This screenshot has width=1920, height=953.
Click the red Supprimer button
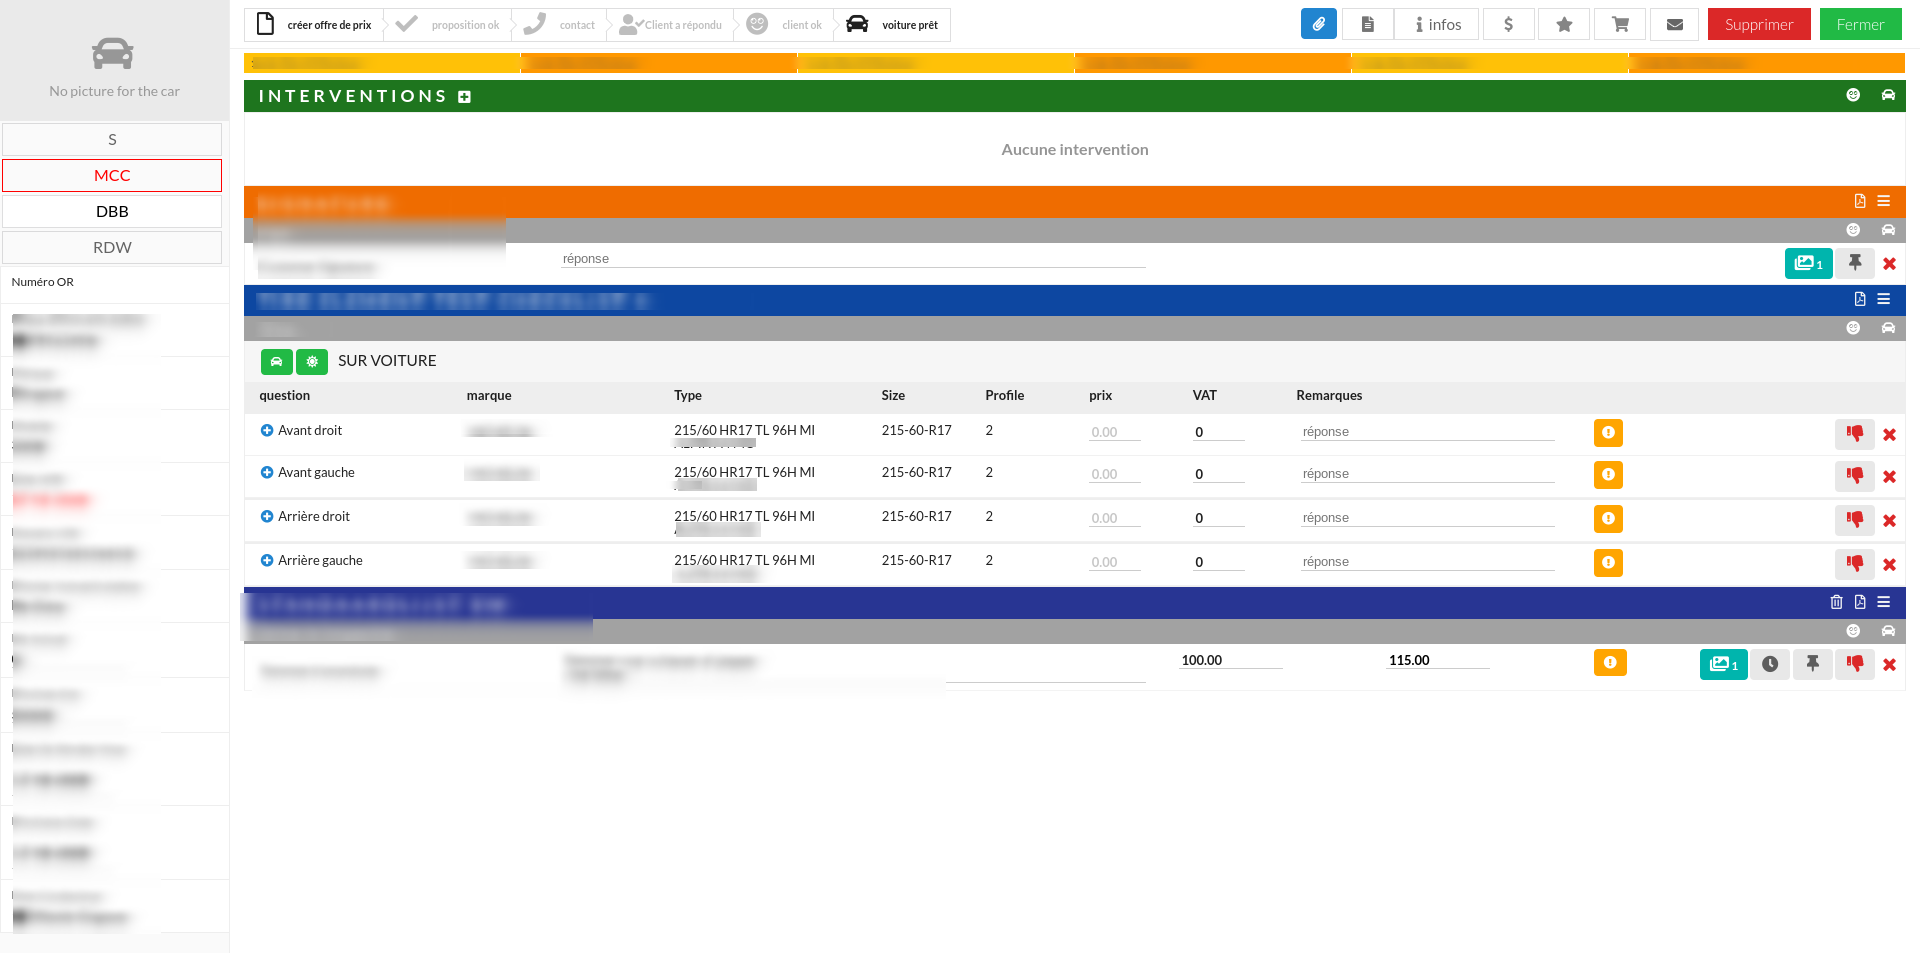click(x=1758, y=24)
